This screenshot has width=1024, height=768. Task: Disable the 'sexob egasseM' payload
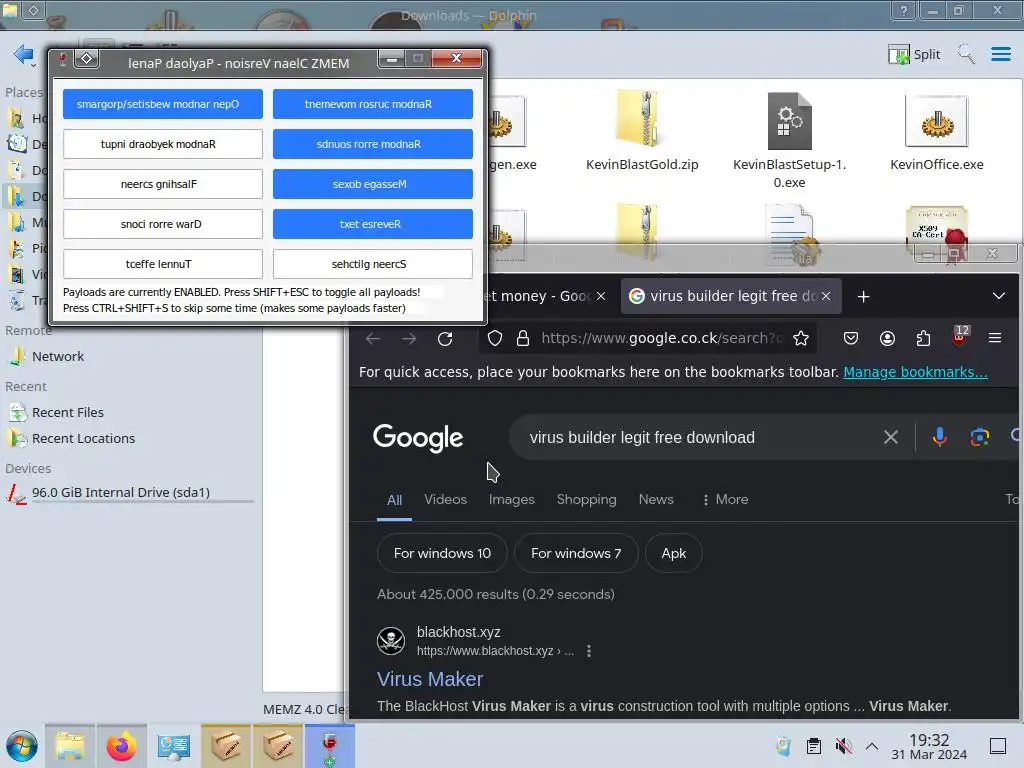pos(372,184)
